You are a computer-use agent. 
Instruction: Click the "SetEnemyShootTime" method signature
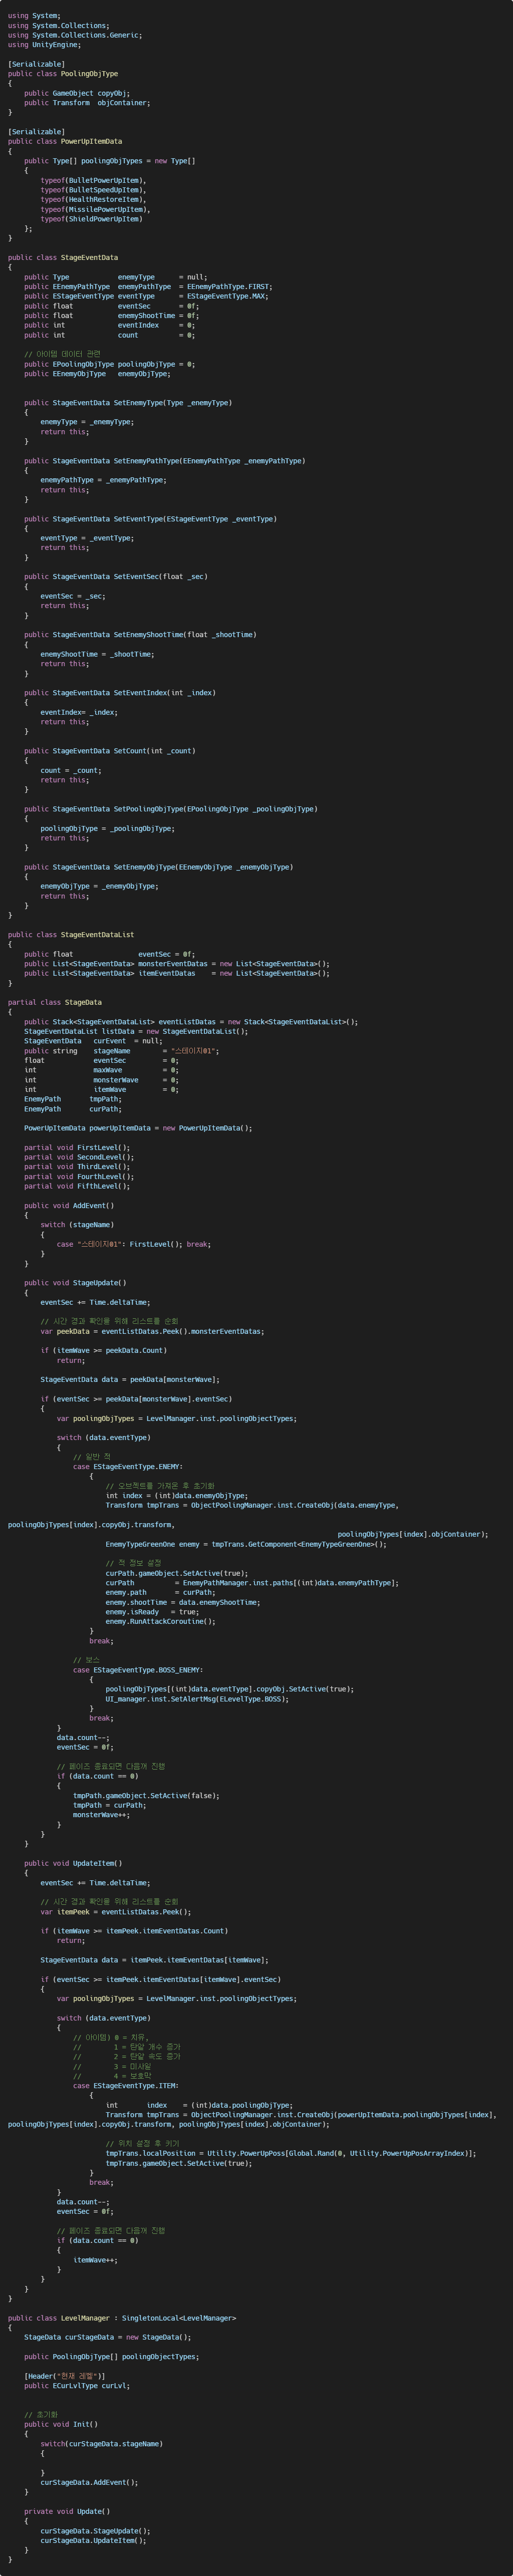tap(140, 635)
